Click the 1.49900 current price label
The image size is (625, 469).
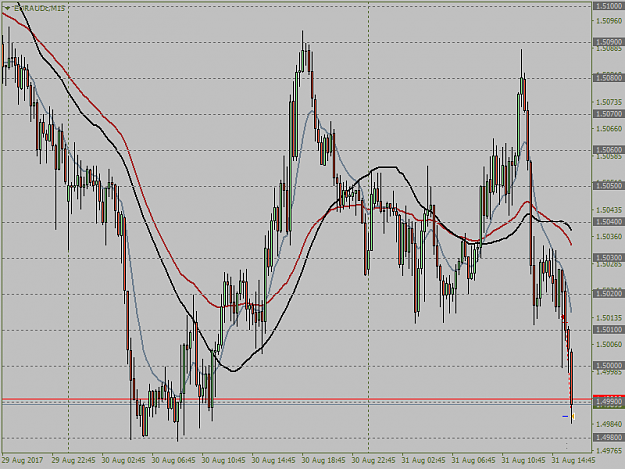(x=609, y=402)
